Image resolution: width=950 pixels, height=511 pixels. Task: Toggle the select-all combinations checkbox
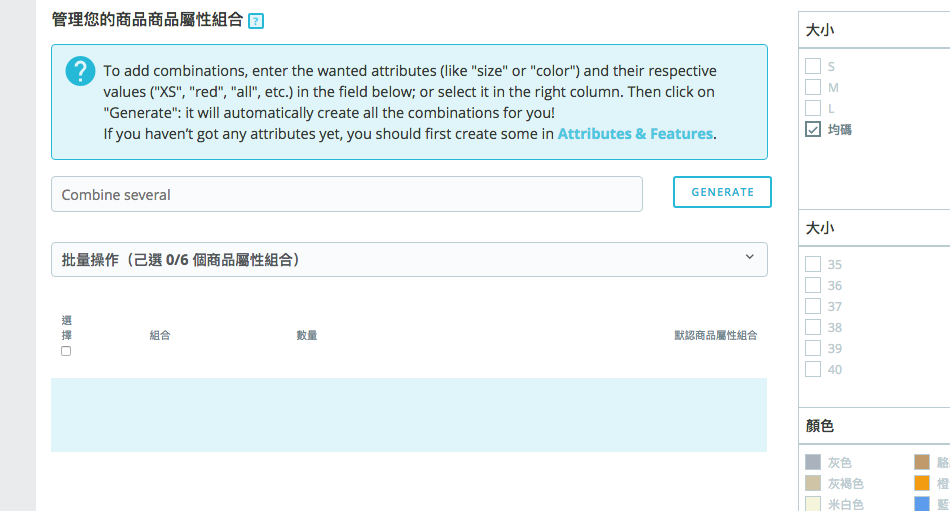66,351
